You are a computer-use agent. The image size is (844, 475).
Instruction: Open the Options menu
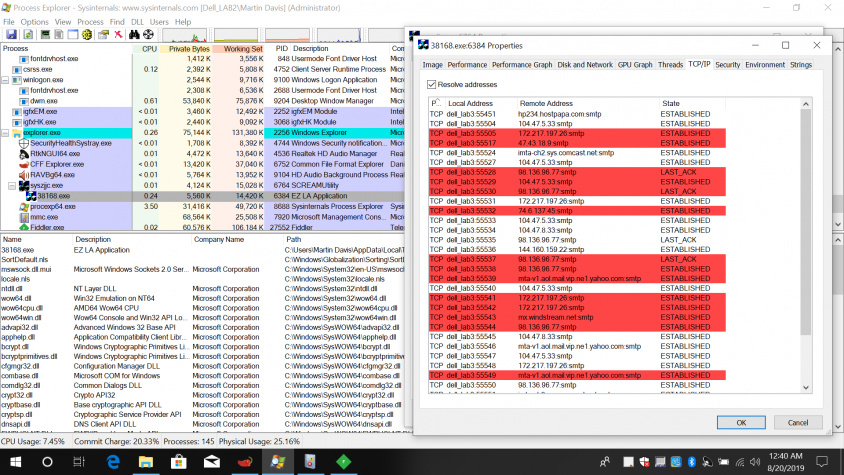34,22
